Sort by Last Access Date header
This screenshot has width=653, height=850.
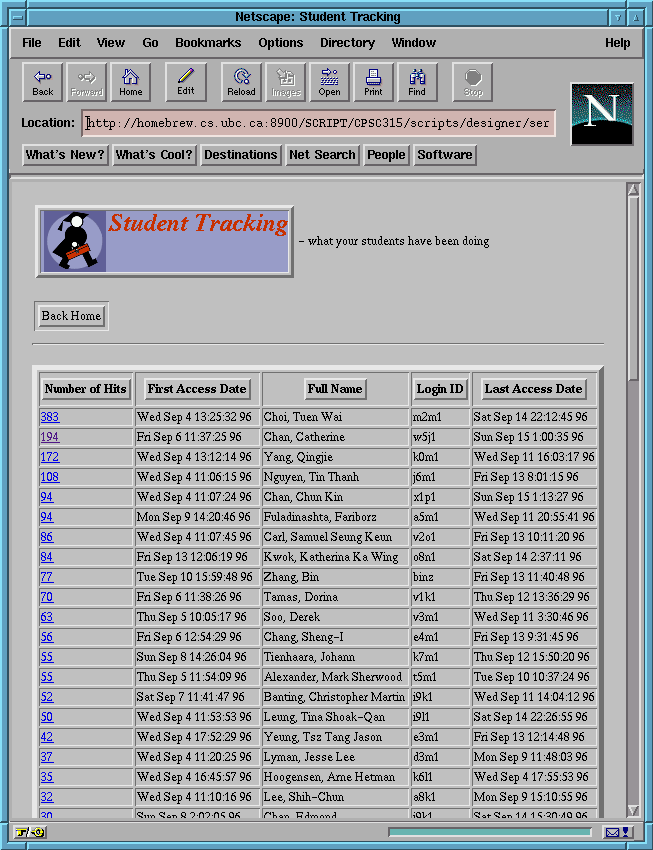(x=534, y=389)
